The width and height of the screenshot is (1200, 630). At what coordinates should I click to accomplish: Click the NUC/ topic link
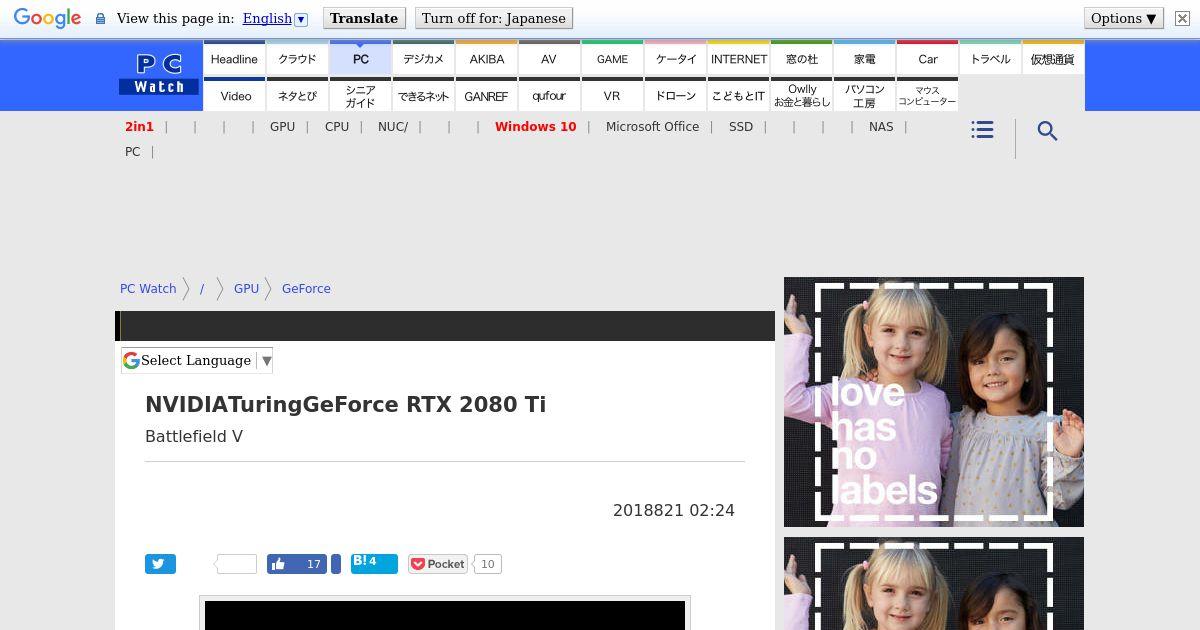tap(393, 127)
